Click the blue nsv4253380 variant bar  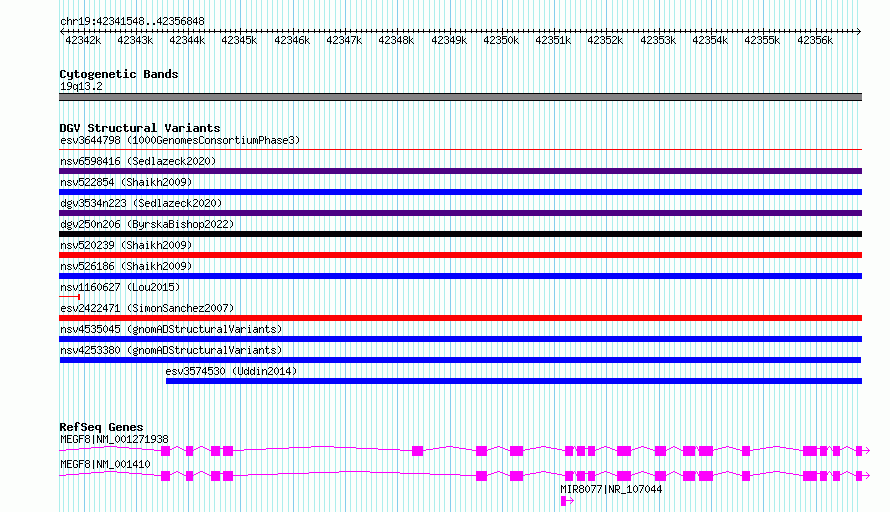pyautogui.click(x=460, y=360)
